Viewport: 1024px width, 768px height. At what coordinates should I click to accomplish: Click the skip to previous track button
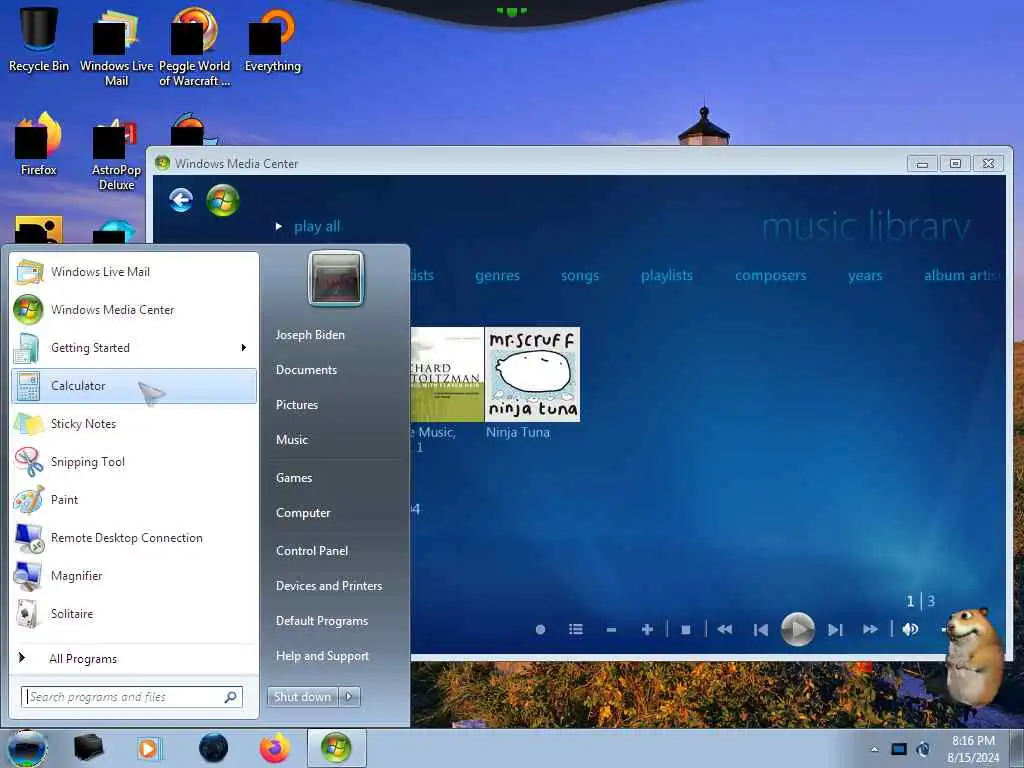761,630
